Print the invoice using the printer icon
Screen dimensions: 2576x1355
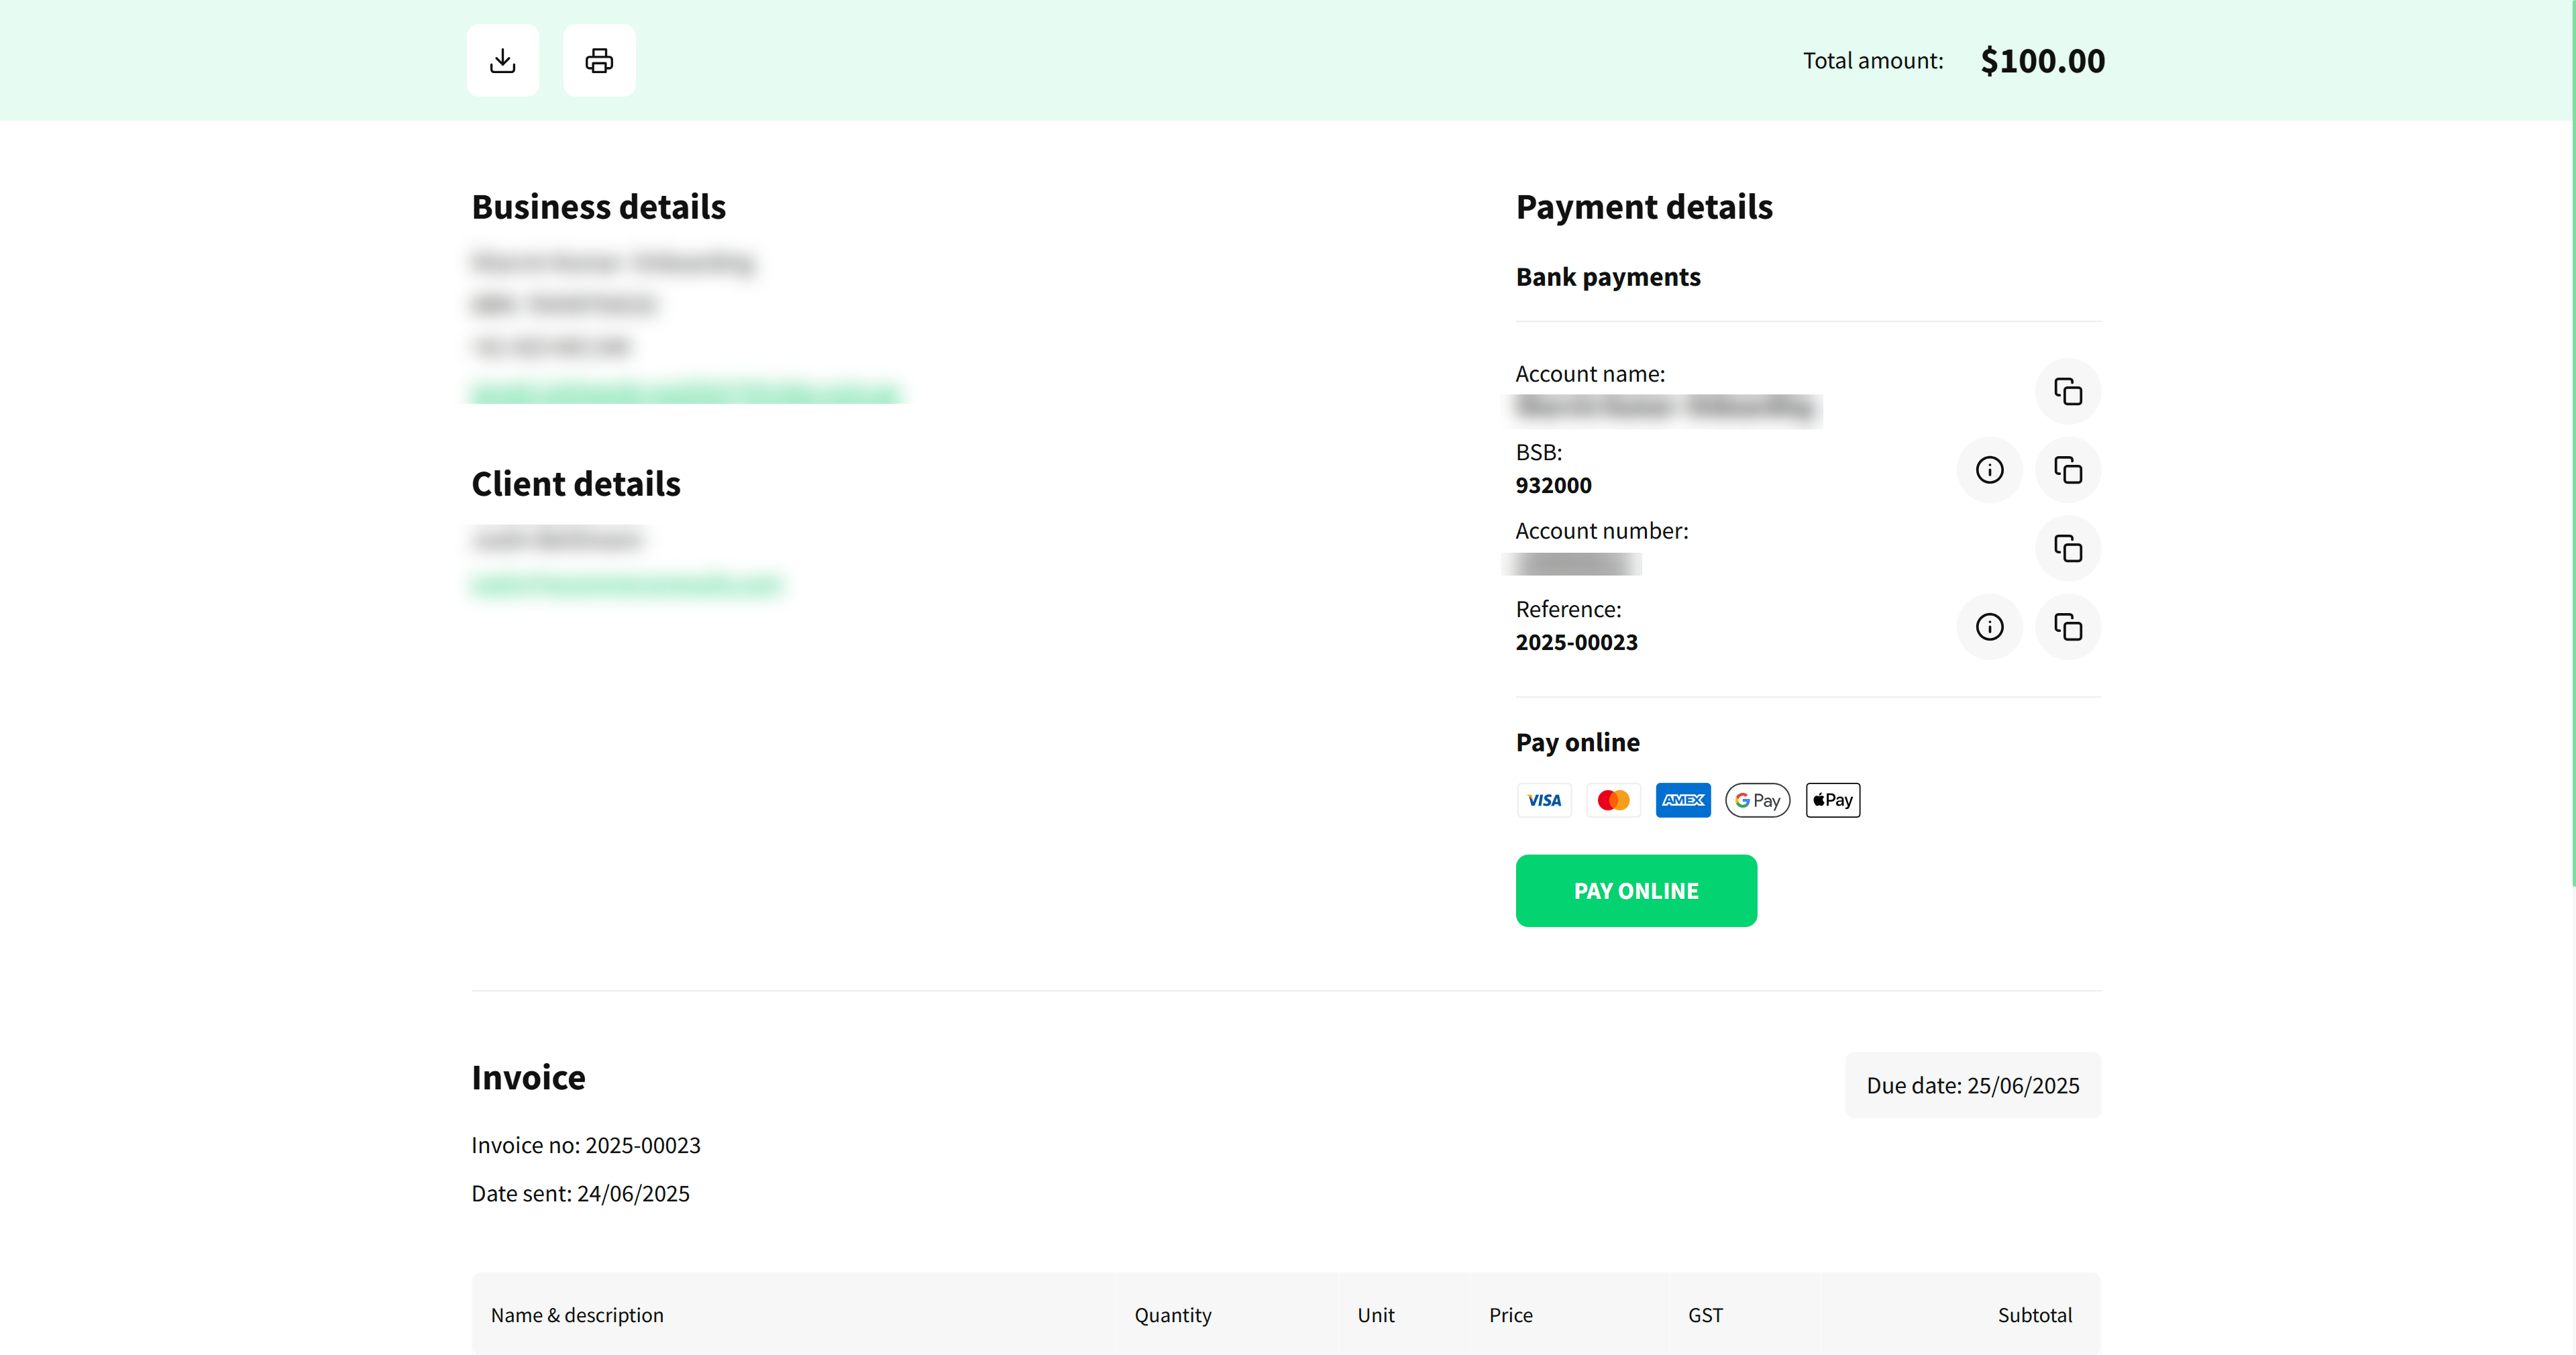coord(599,60)
